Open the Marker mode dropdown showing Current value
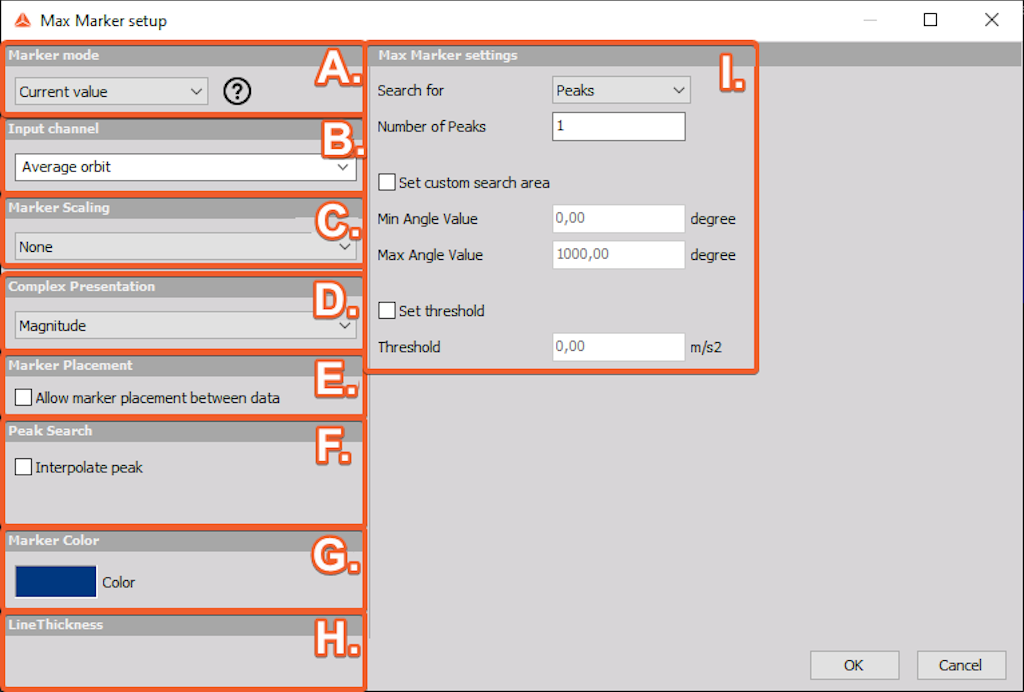The width and height of the screenshot is (1024, 692). (x=111, y=91)
